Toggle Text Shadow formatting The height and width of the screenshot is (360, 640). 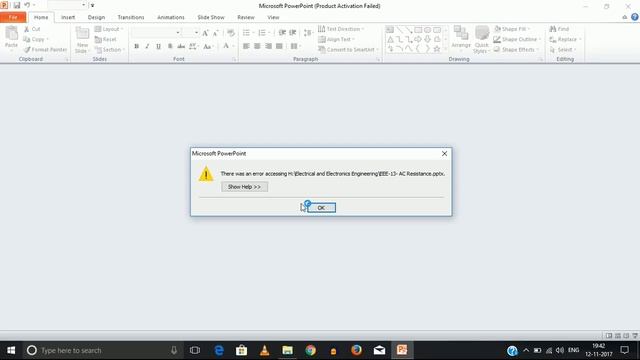170,46
